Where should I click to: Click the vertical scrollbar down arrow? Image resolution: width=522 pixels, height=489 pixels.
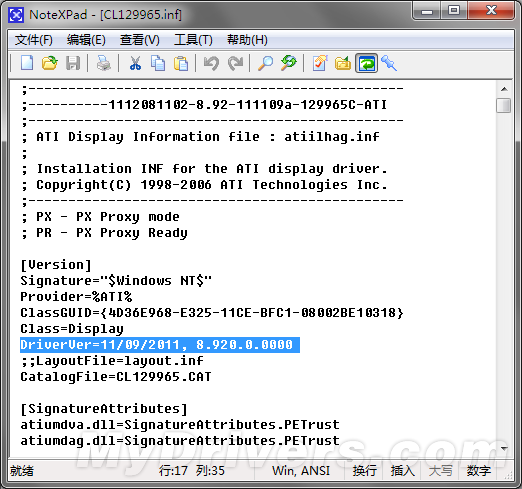[x=504, y=449]
